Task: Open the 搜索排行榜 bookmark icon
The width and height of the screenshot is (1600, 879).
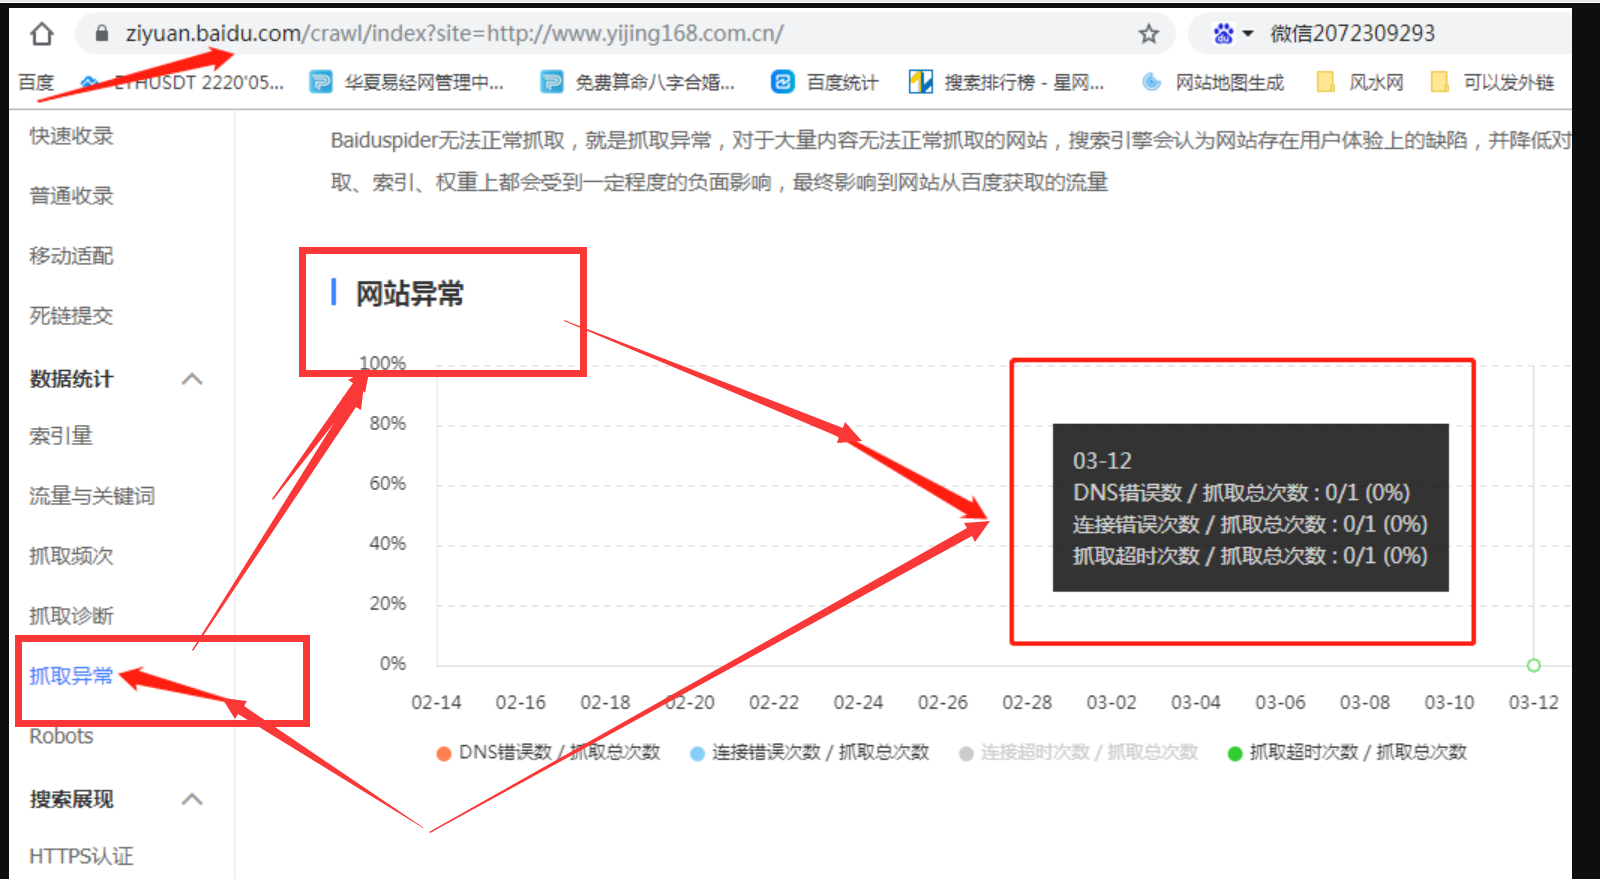Action: click(x=921, y=82)
